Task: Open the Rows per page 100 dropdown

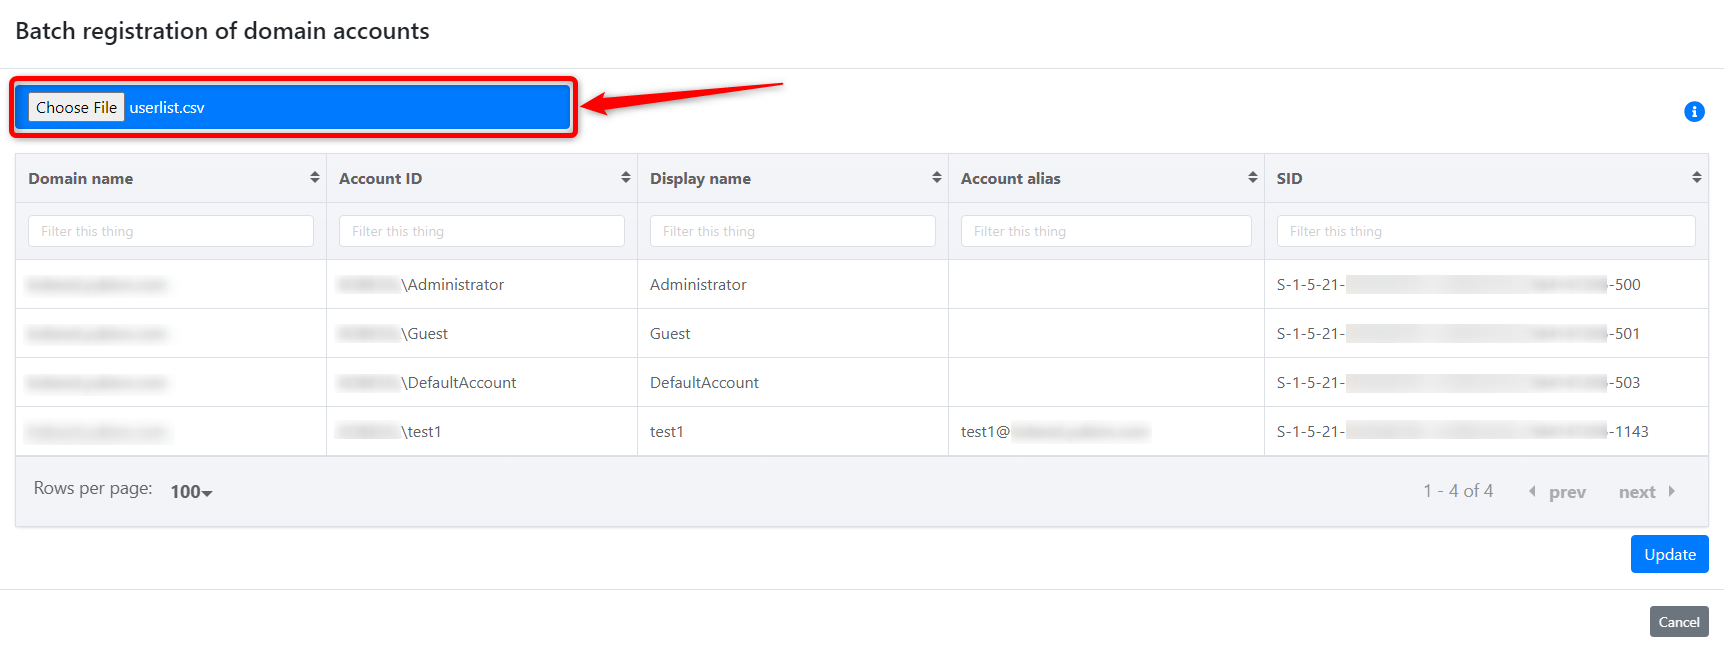Action: pos(191,492)
